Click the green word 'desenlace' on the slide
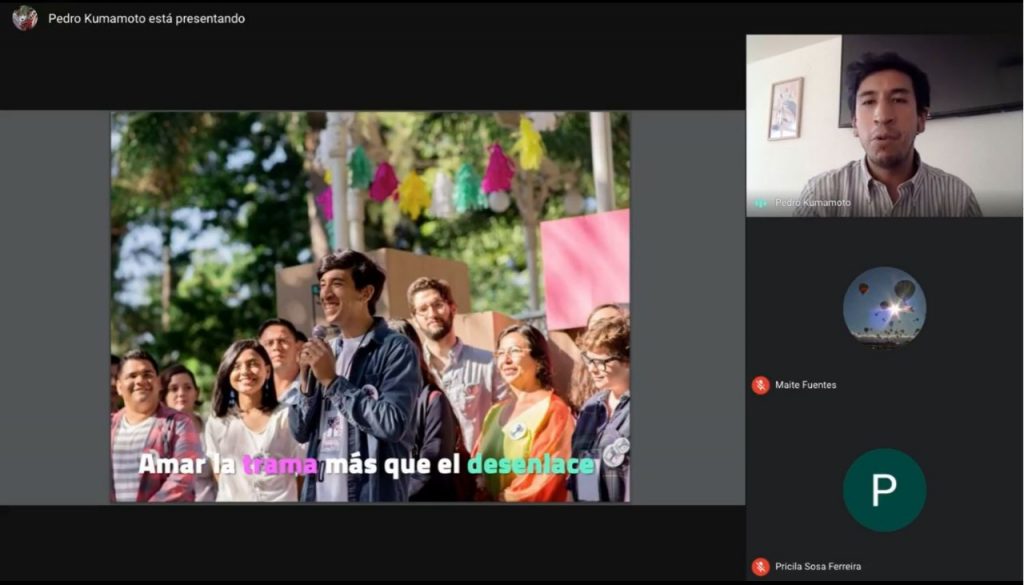 coord(531,465)
